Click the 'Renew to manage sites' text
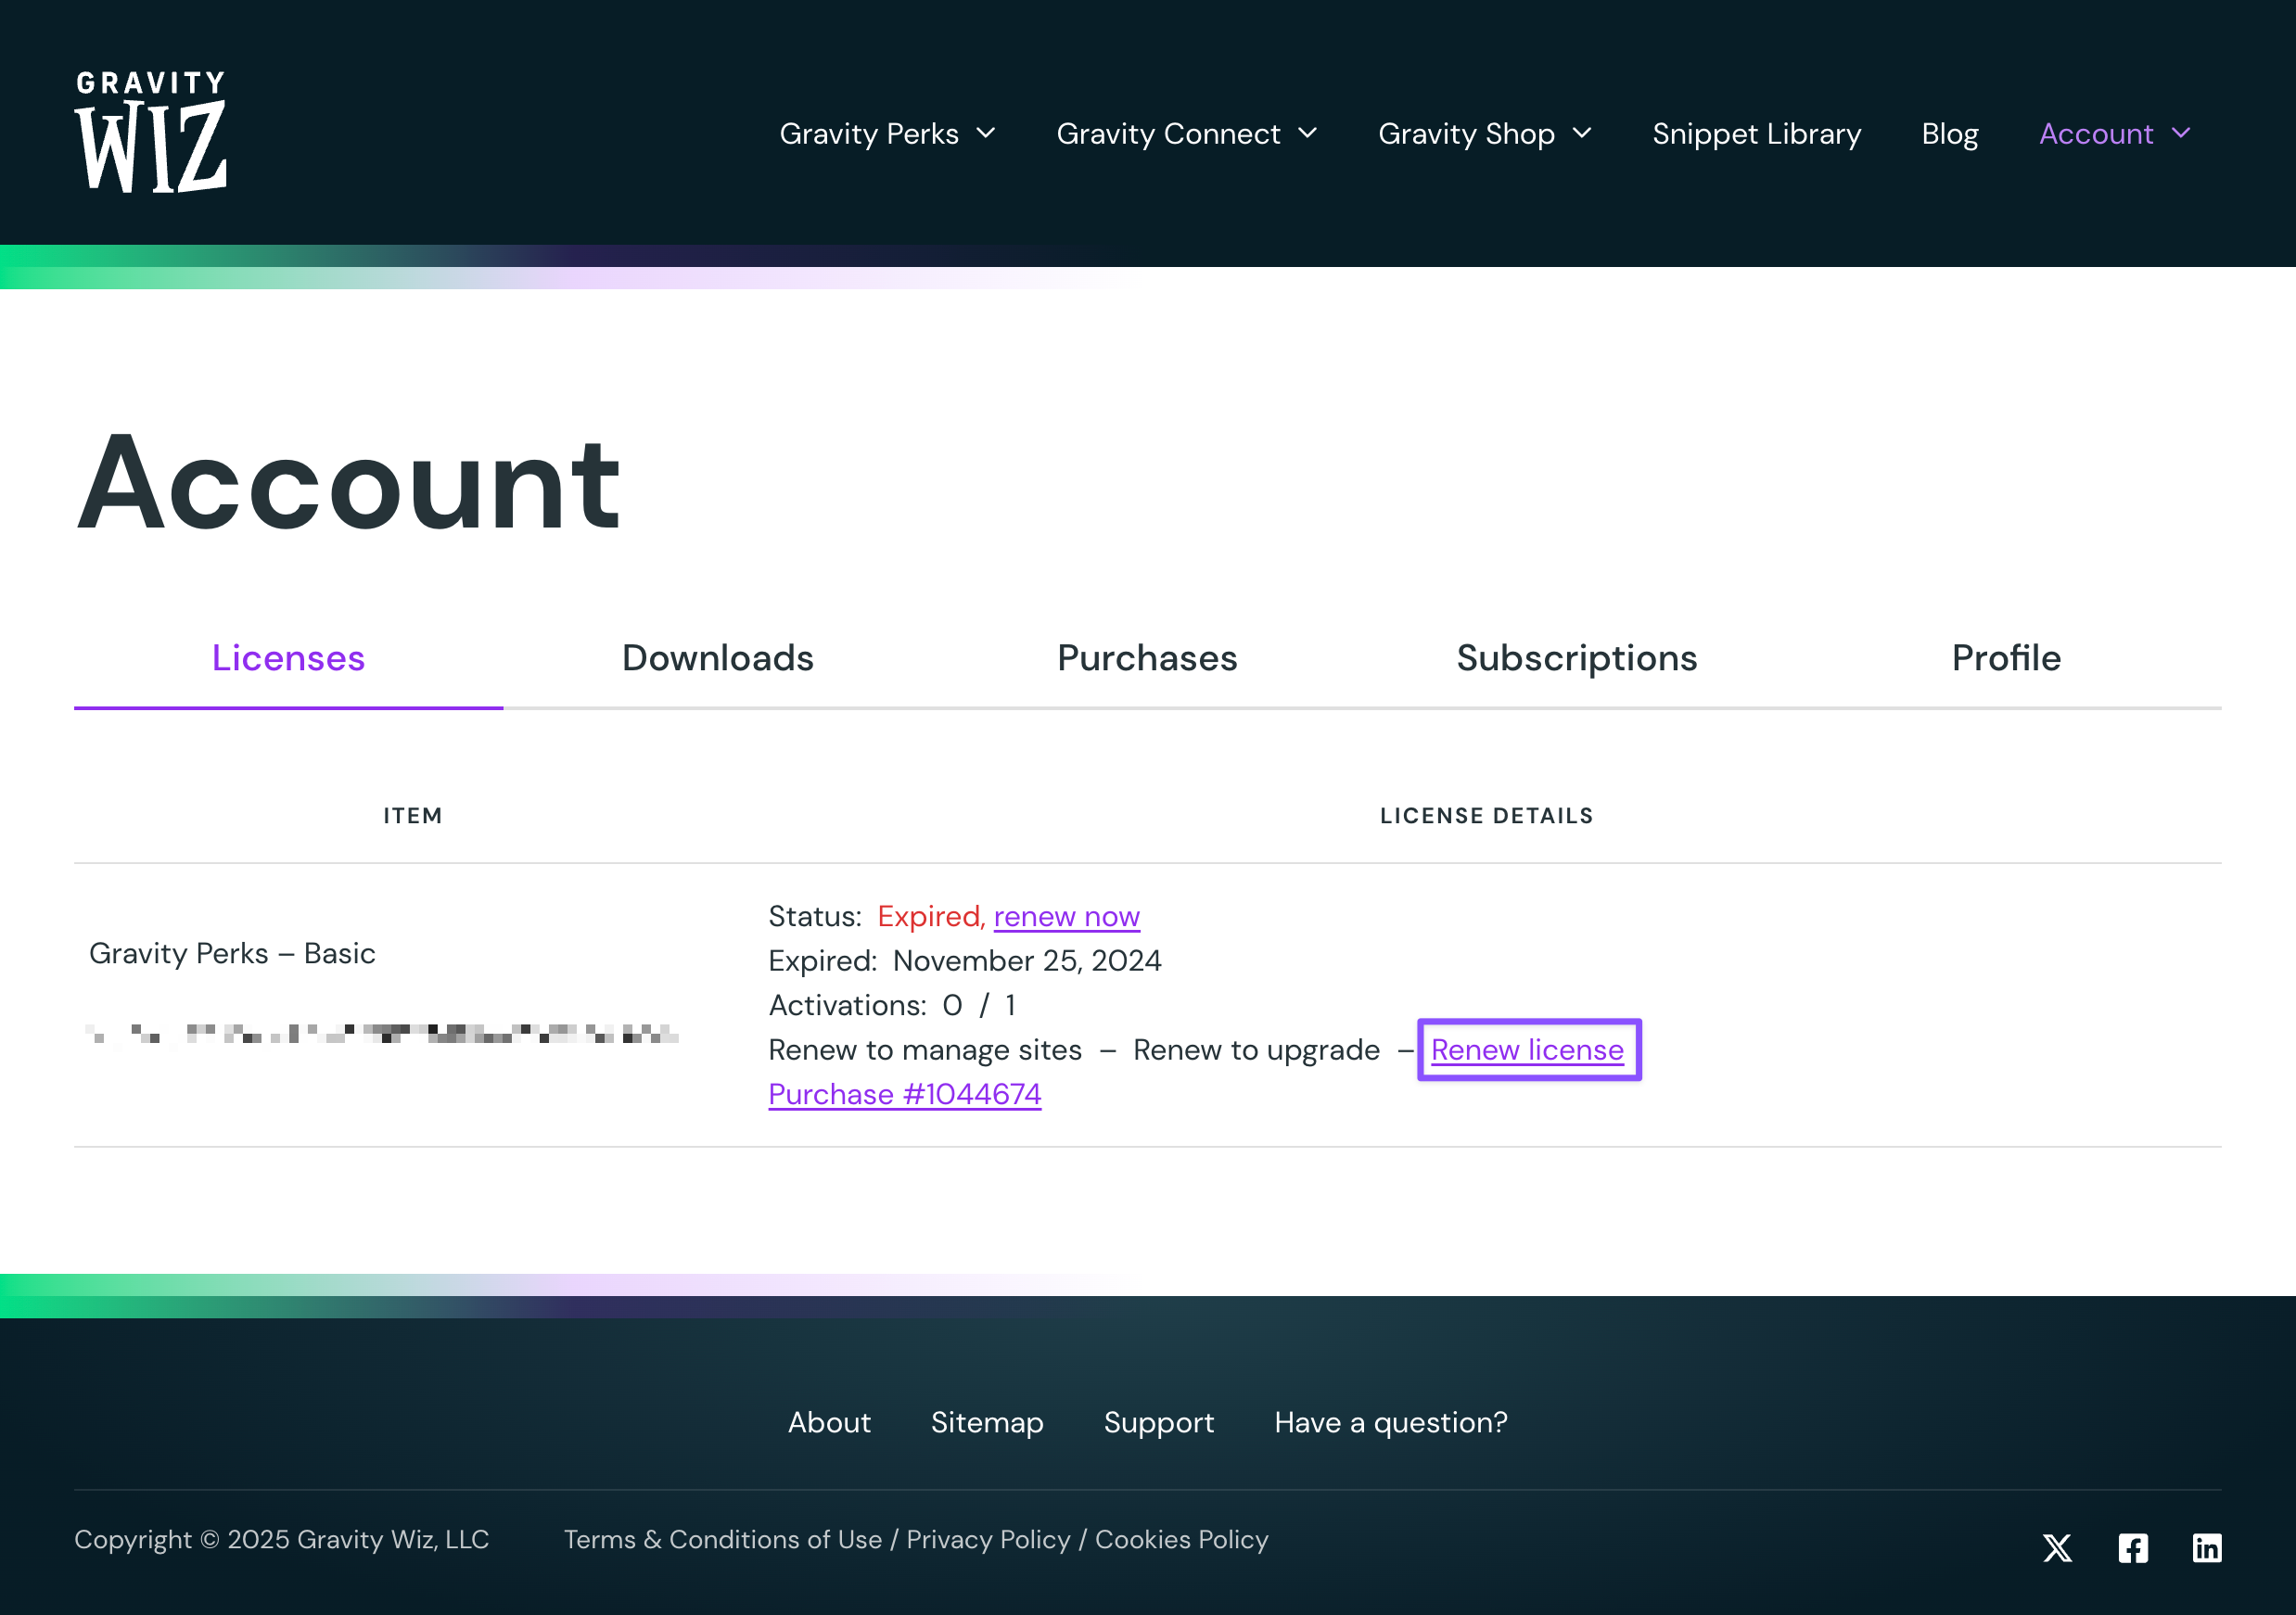Viewport: 2296px width, 1615px height. point(925,1050)
